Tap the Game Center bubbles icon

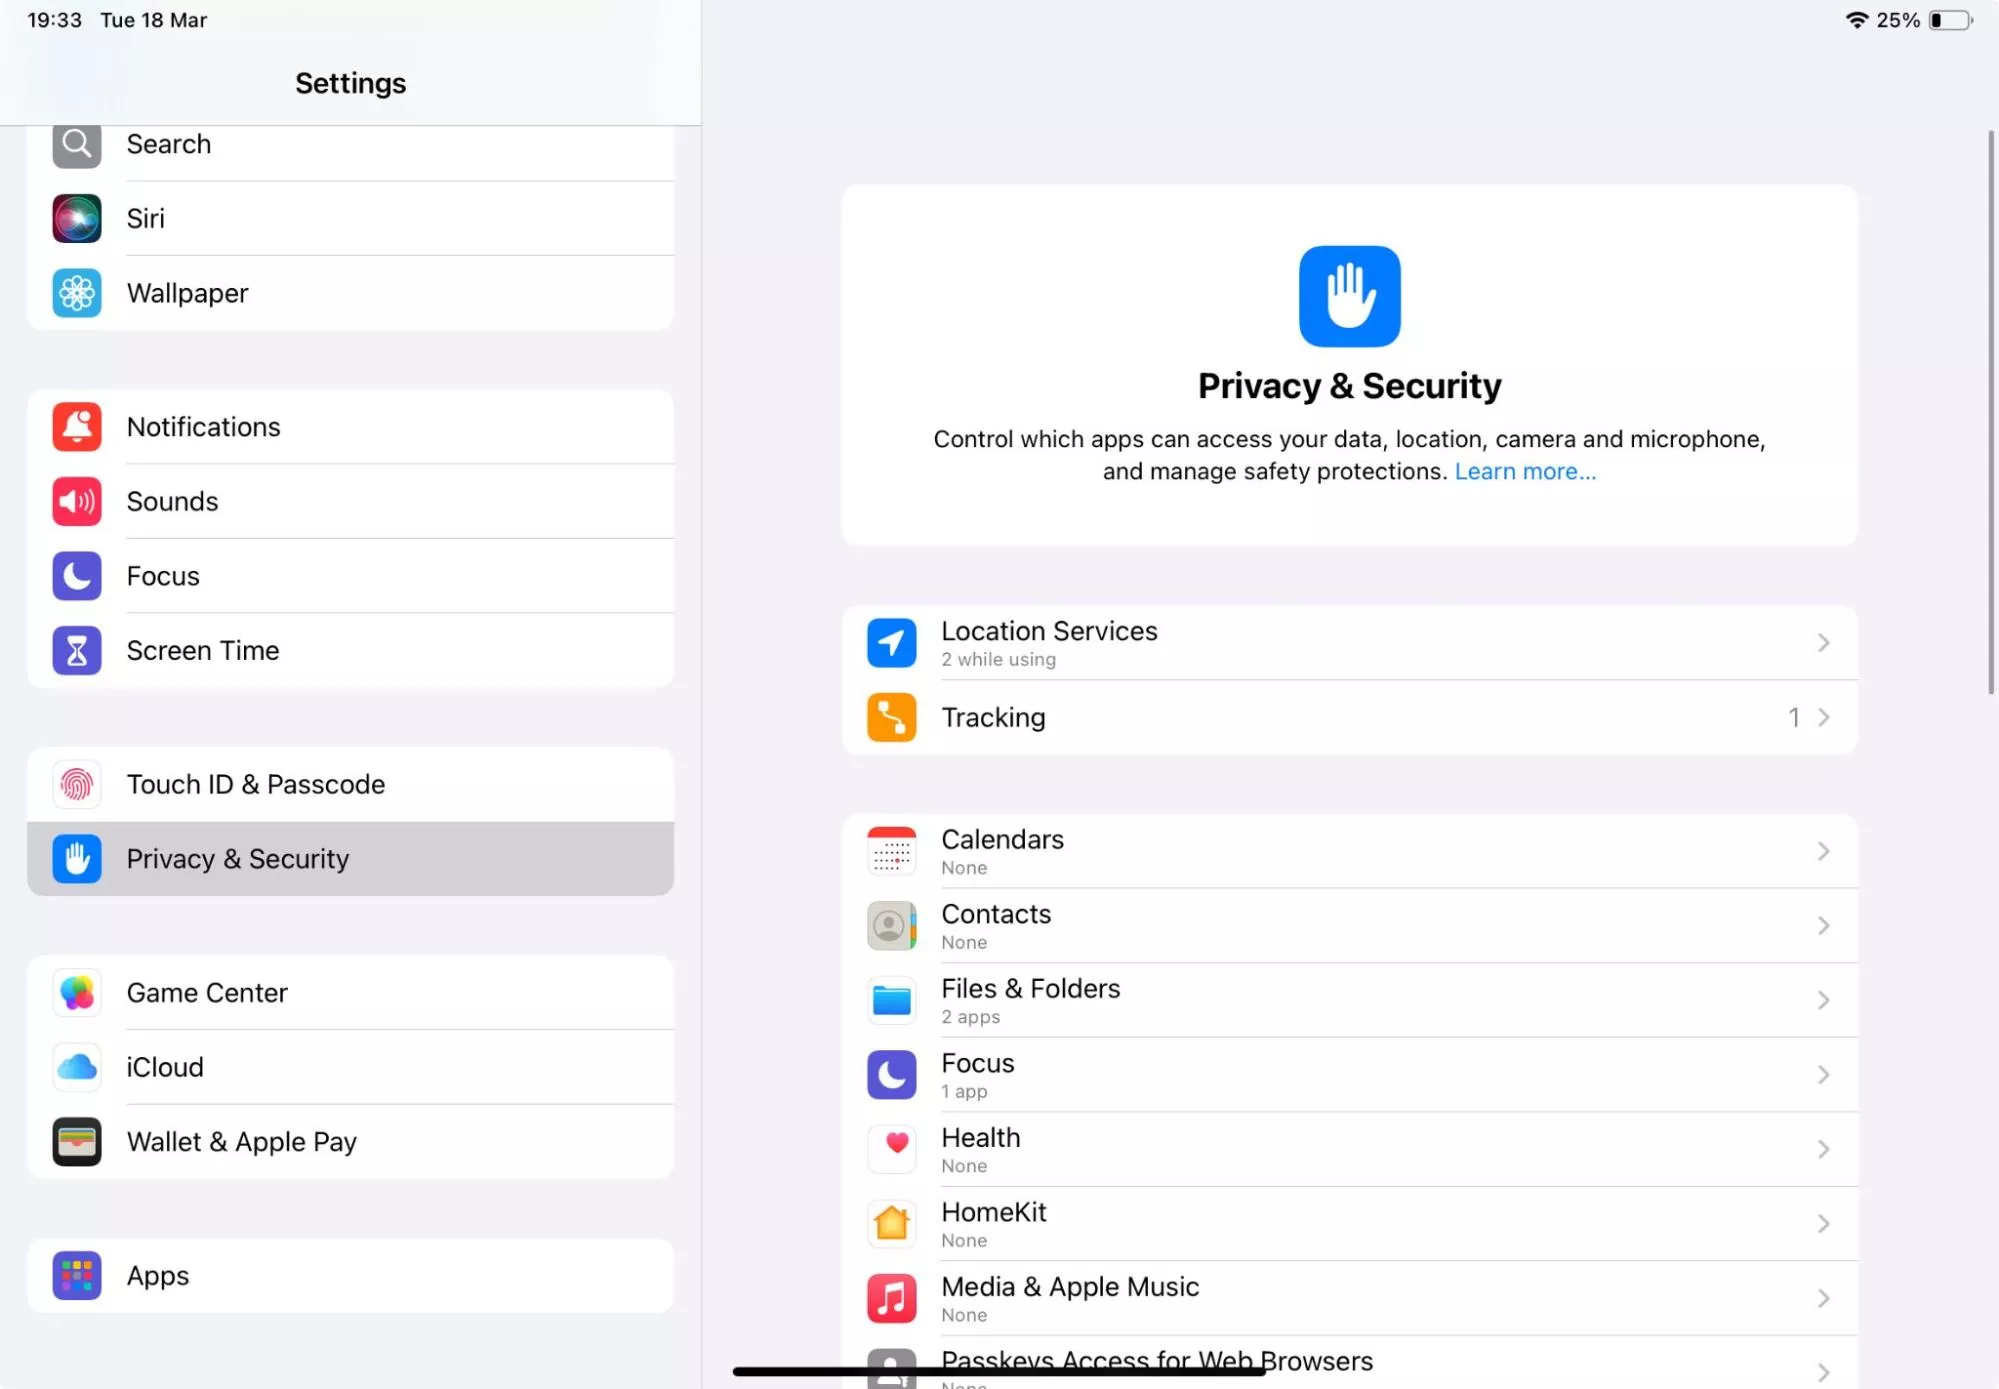point(77,993)
